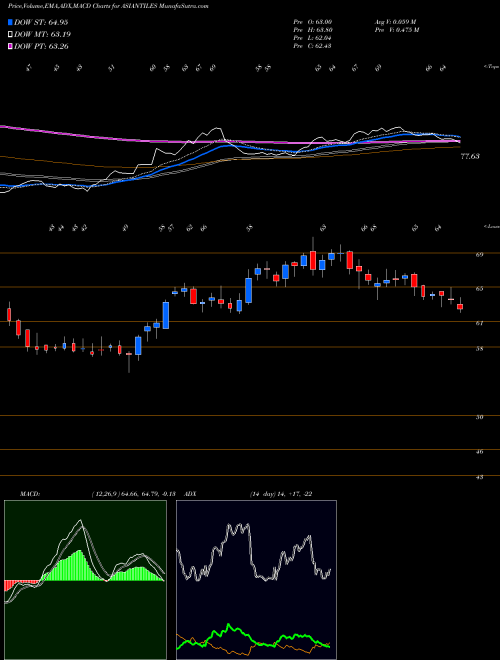500x660 pixels.
Task: Open the green MACD histogram chart panel
Action: (x=85, y=580)
